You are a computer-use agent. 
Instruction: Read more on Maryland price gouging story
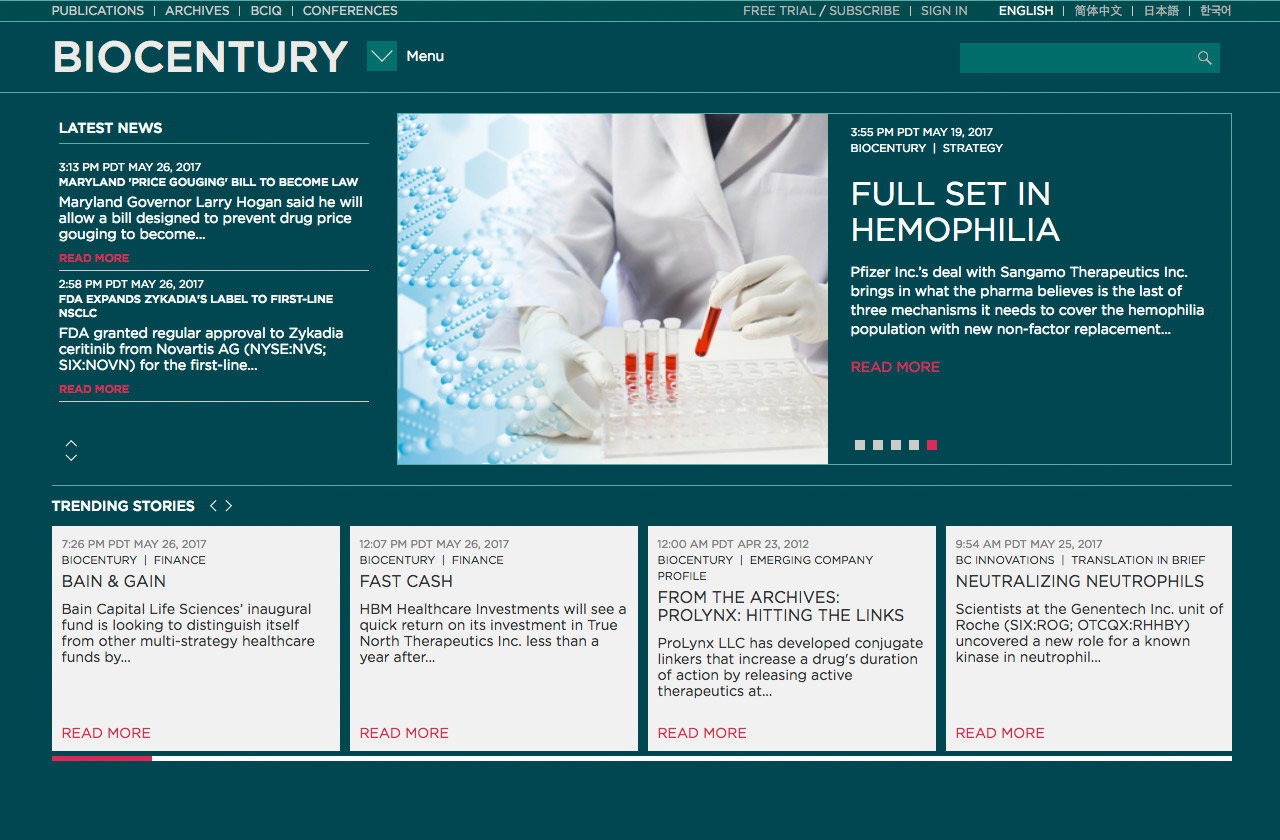94,258
